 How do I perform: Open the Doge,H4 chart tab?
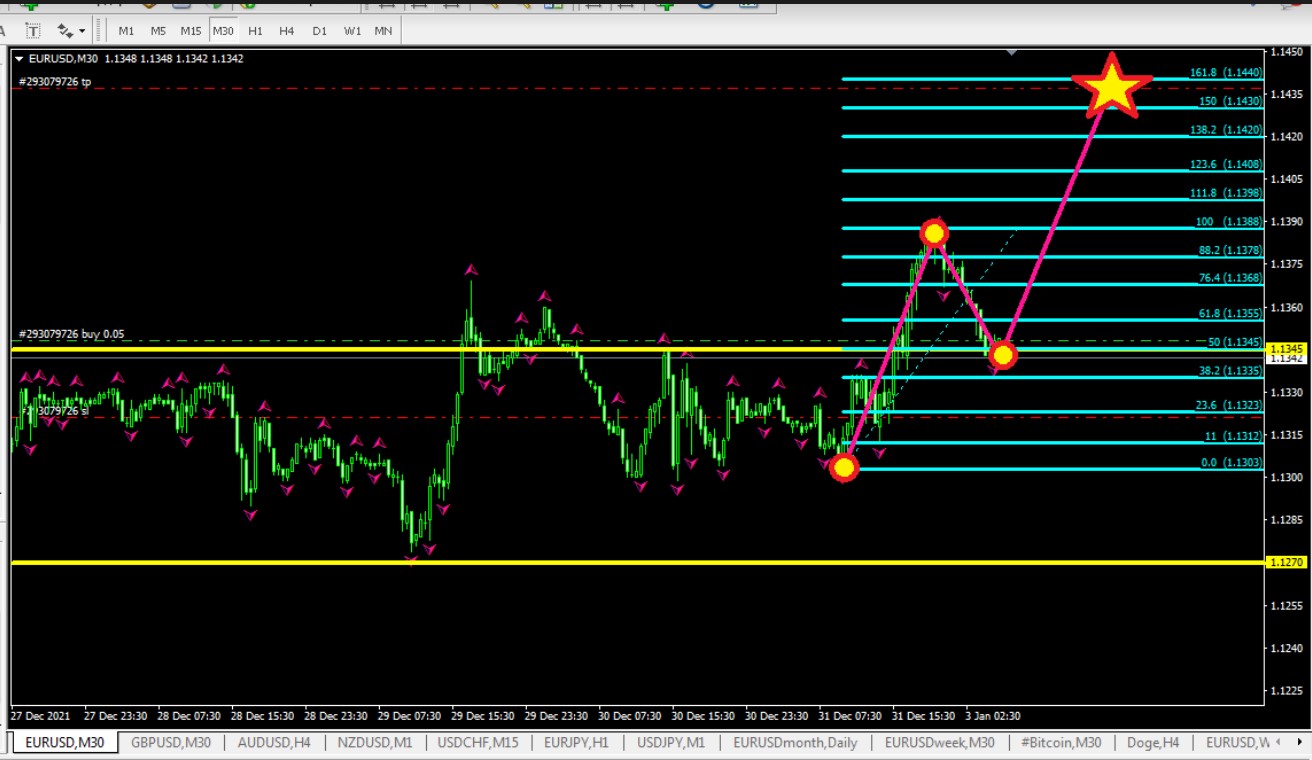pyautogui.click(x=1154, y=743)
